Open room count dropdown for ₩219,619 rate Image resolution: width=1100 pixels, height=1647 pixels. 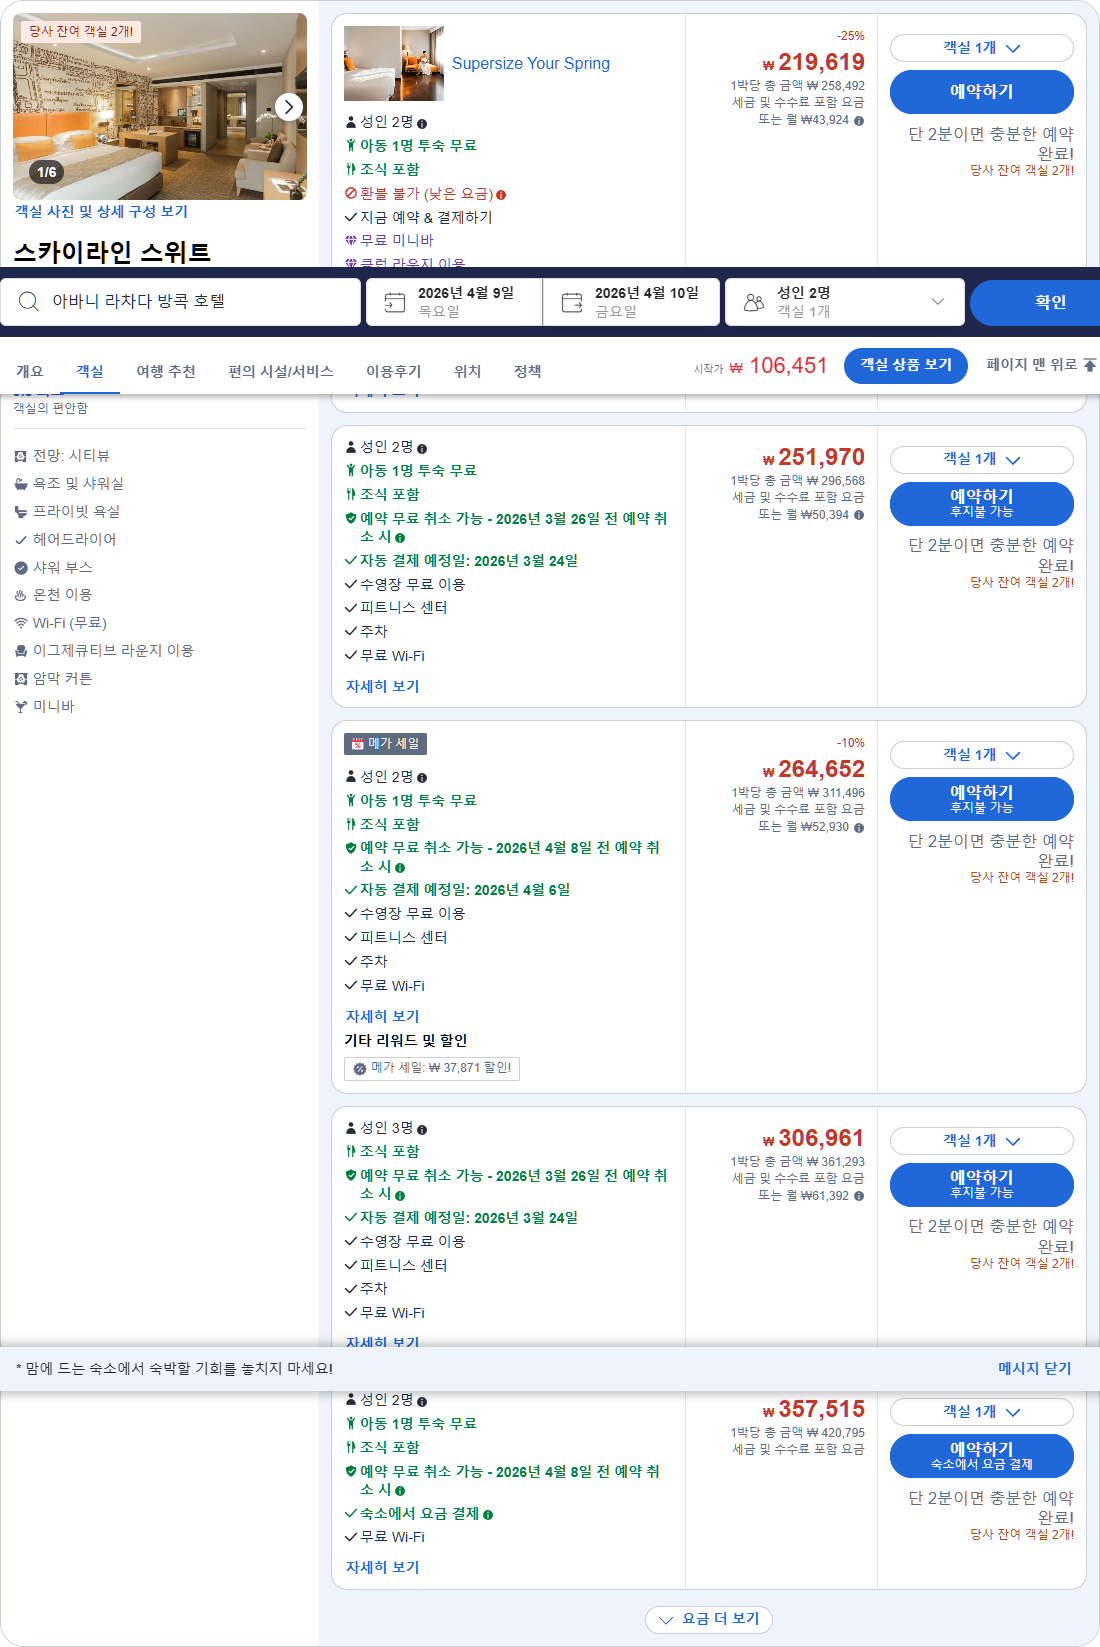pos(981,48)
